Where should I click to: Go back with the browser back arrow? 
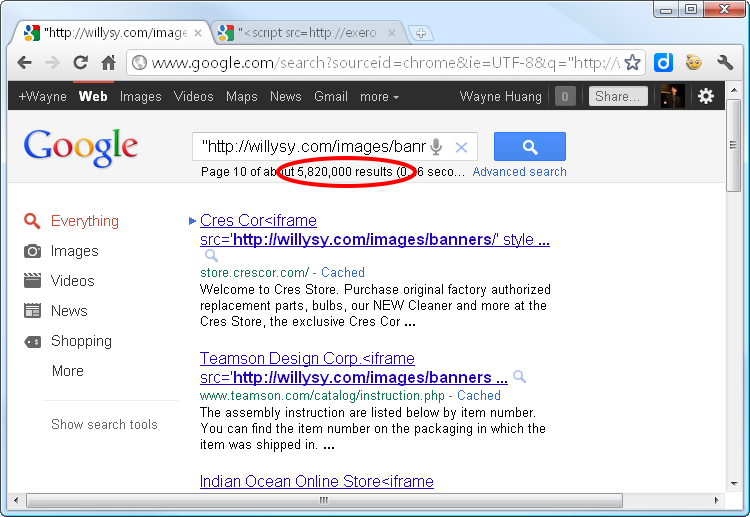[x=24, y=63]
